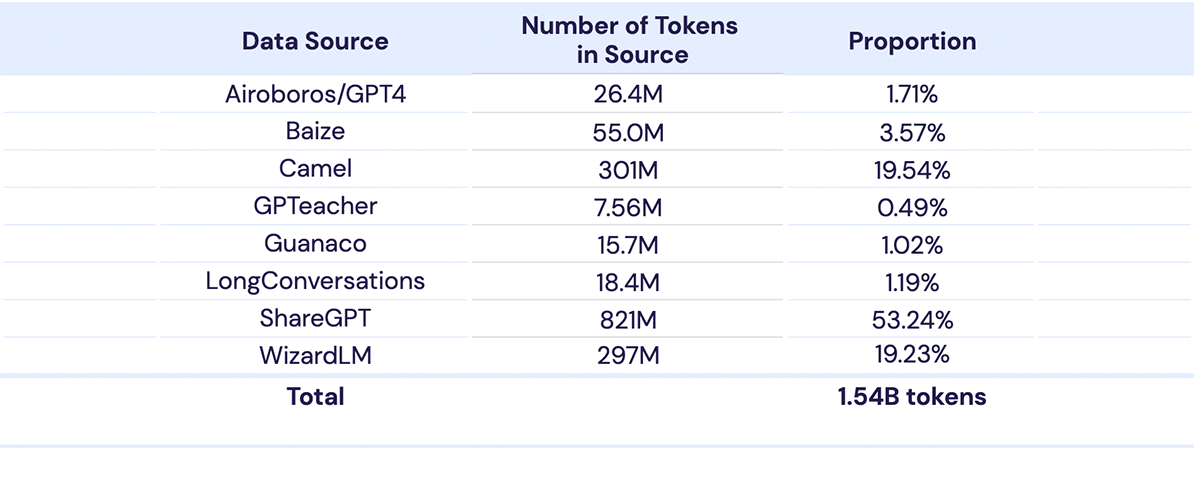The height and width of the screenshot is (488, 1200).
Task: Click the Total row label
Action: point(315,396)
